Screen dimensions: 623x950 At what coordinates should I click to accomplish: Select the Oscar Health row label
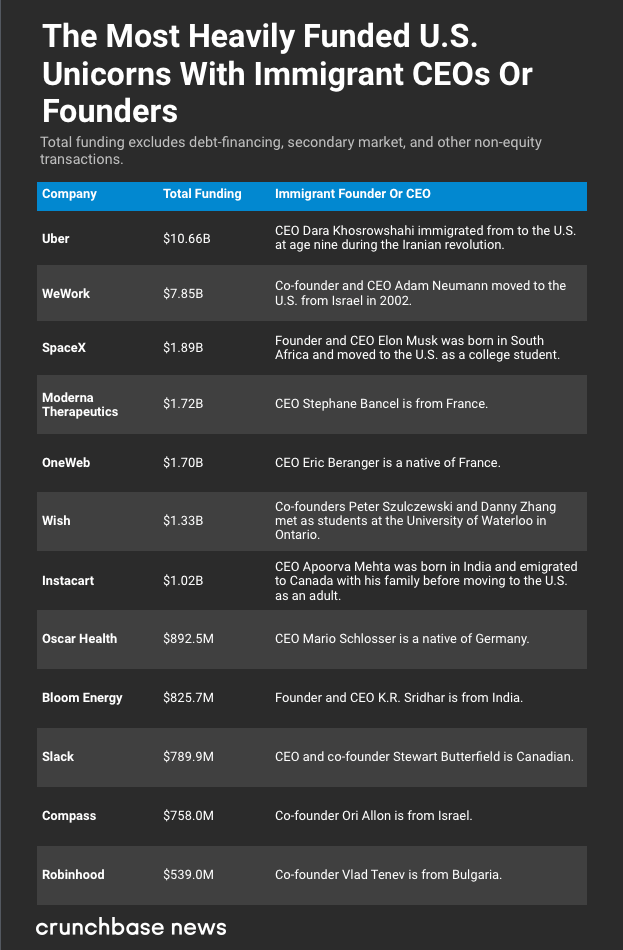tap(79, 639)
